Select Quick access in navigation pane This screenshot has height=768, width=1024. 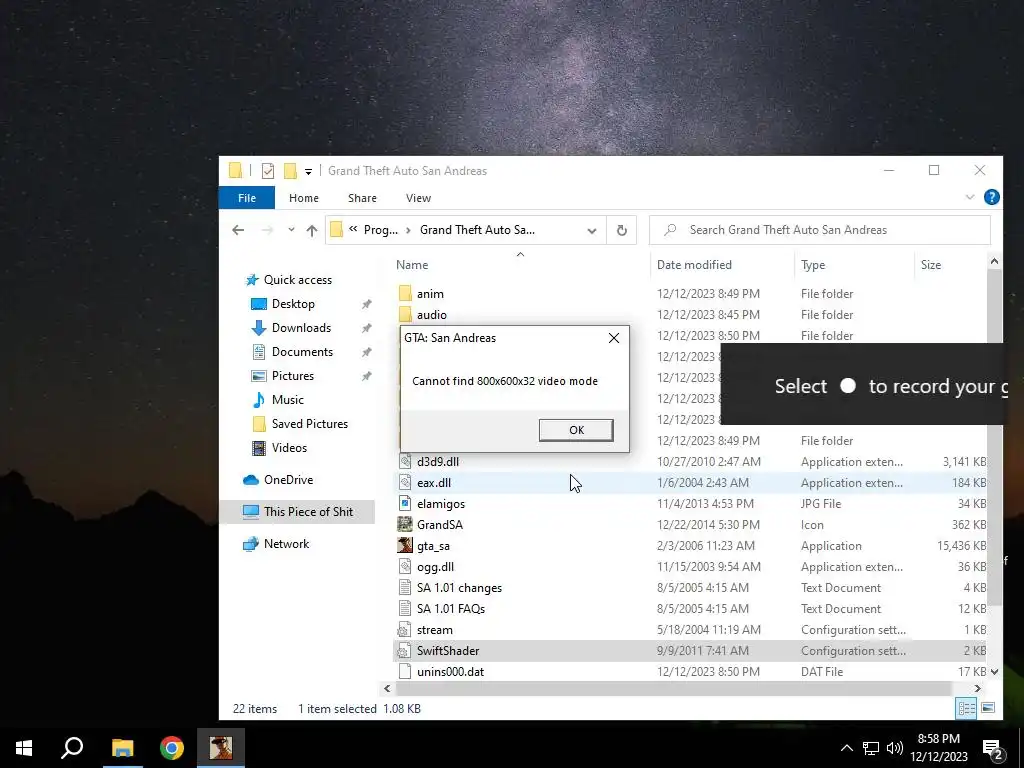(297, 280)
